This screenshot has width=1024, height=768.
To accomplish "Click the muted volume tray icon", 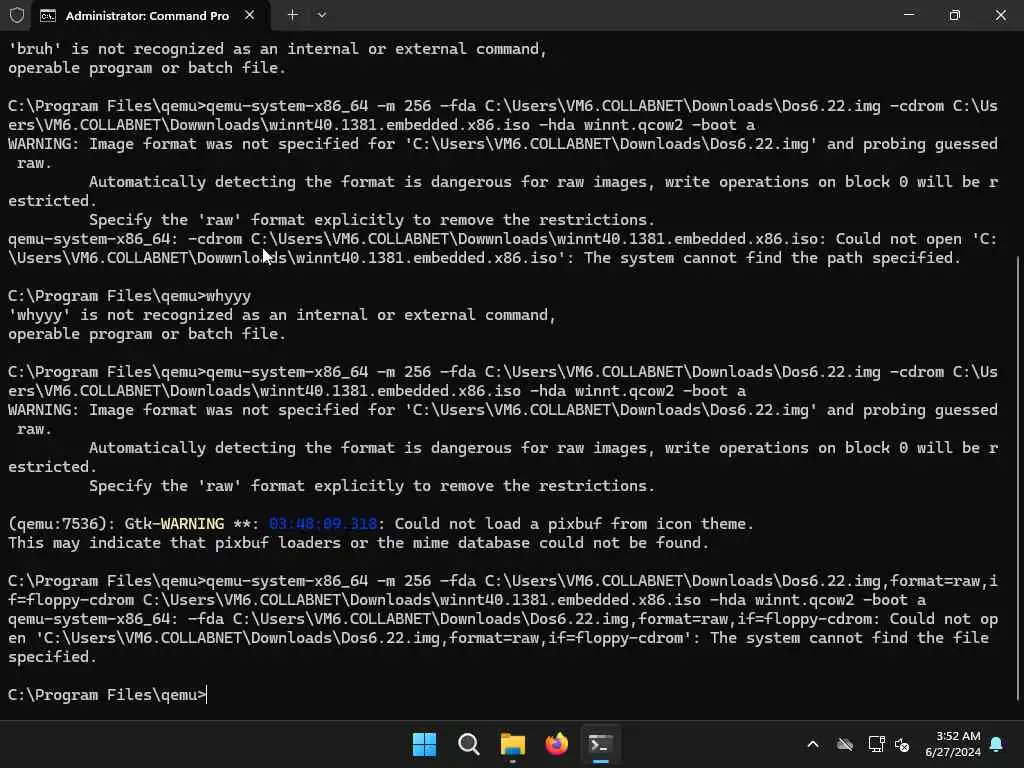I will 902,744.
